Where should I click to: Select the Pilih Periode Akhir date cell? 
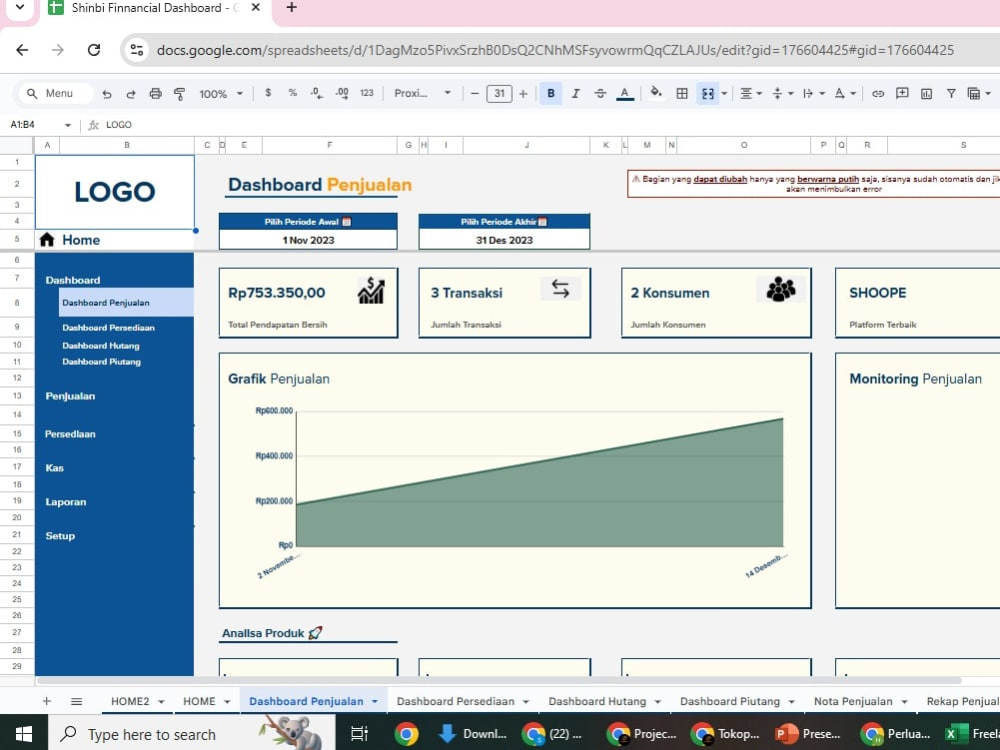pos(504,240)
